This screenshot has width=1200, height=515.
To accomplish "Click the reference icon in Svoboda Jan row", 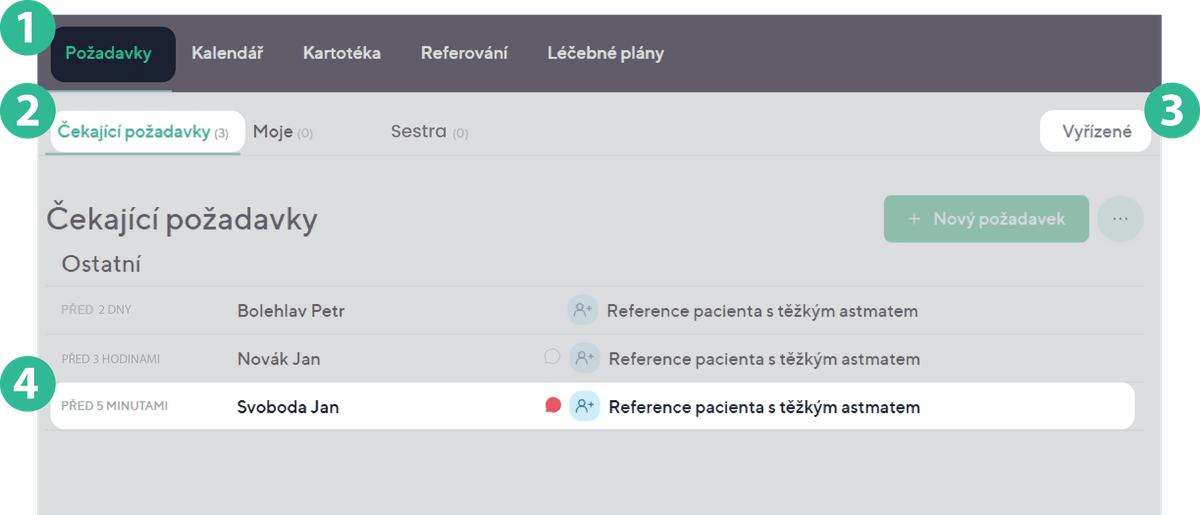I will pyautogui.click(x=585, y=406).
